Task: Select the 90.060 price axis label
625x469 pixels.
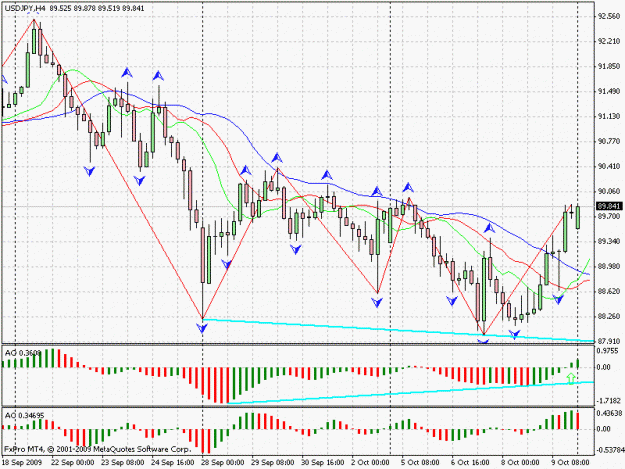Action: coord(609,191)
